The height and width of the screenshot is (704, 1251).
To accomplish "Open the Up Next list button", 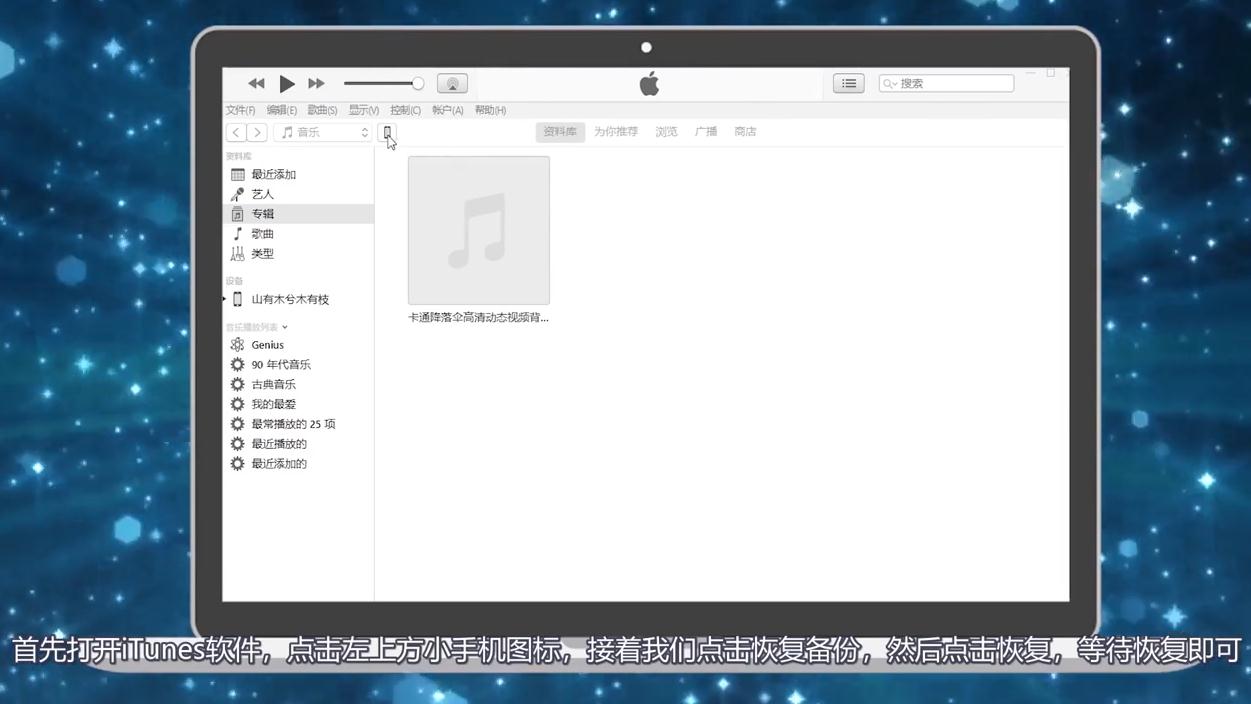I will coord(849,84).
